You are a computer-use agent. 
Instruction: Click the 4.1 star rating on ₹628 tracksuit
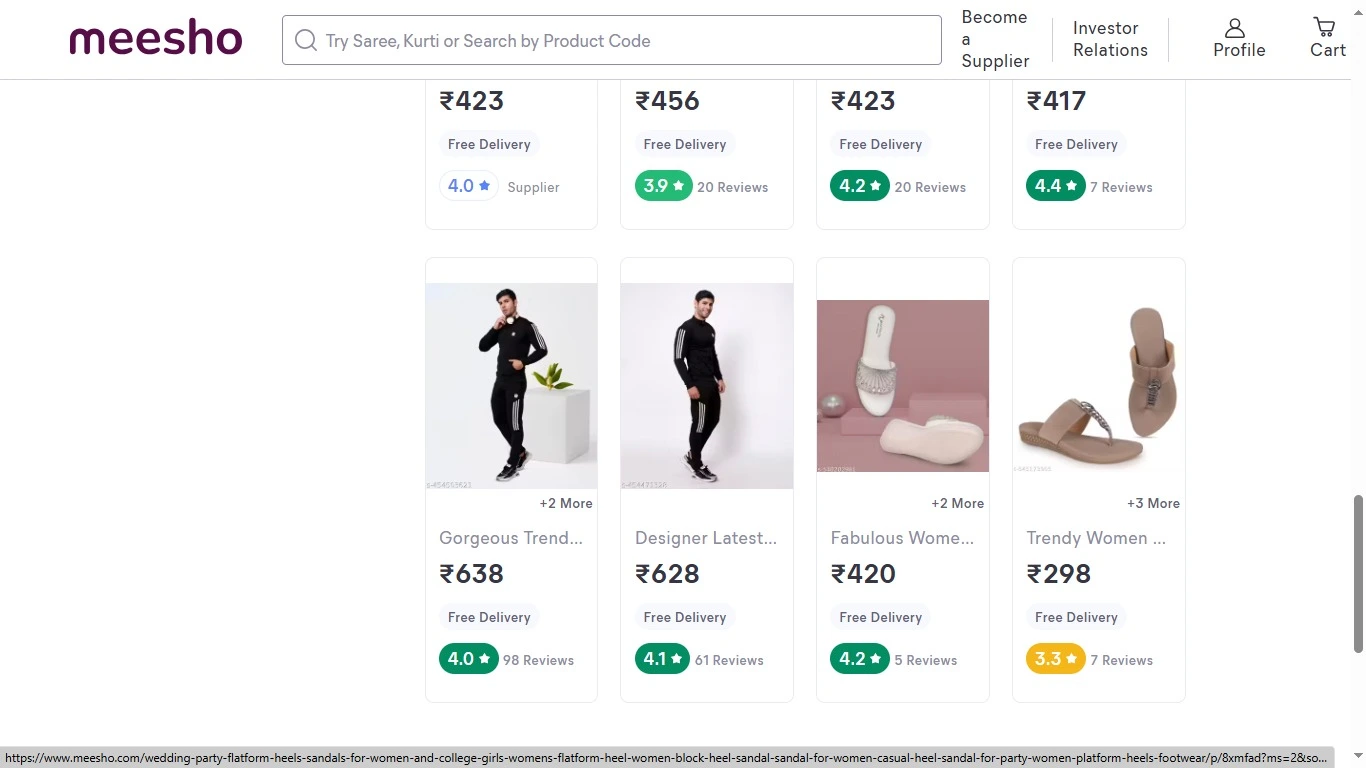(x=663, y=659)
